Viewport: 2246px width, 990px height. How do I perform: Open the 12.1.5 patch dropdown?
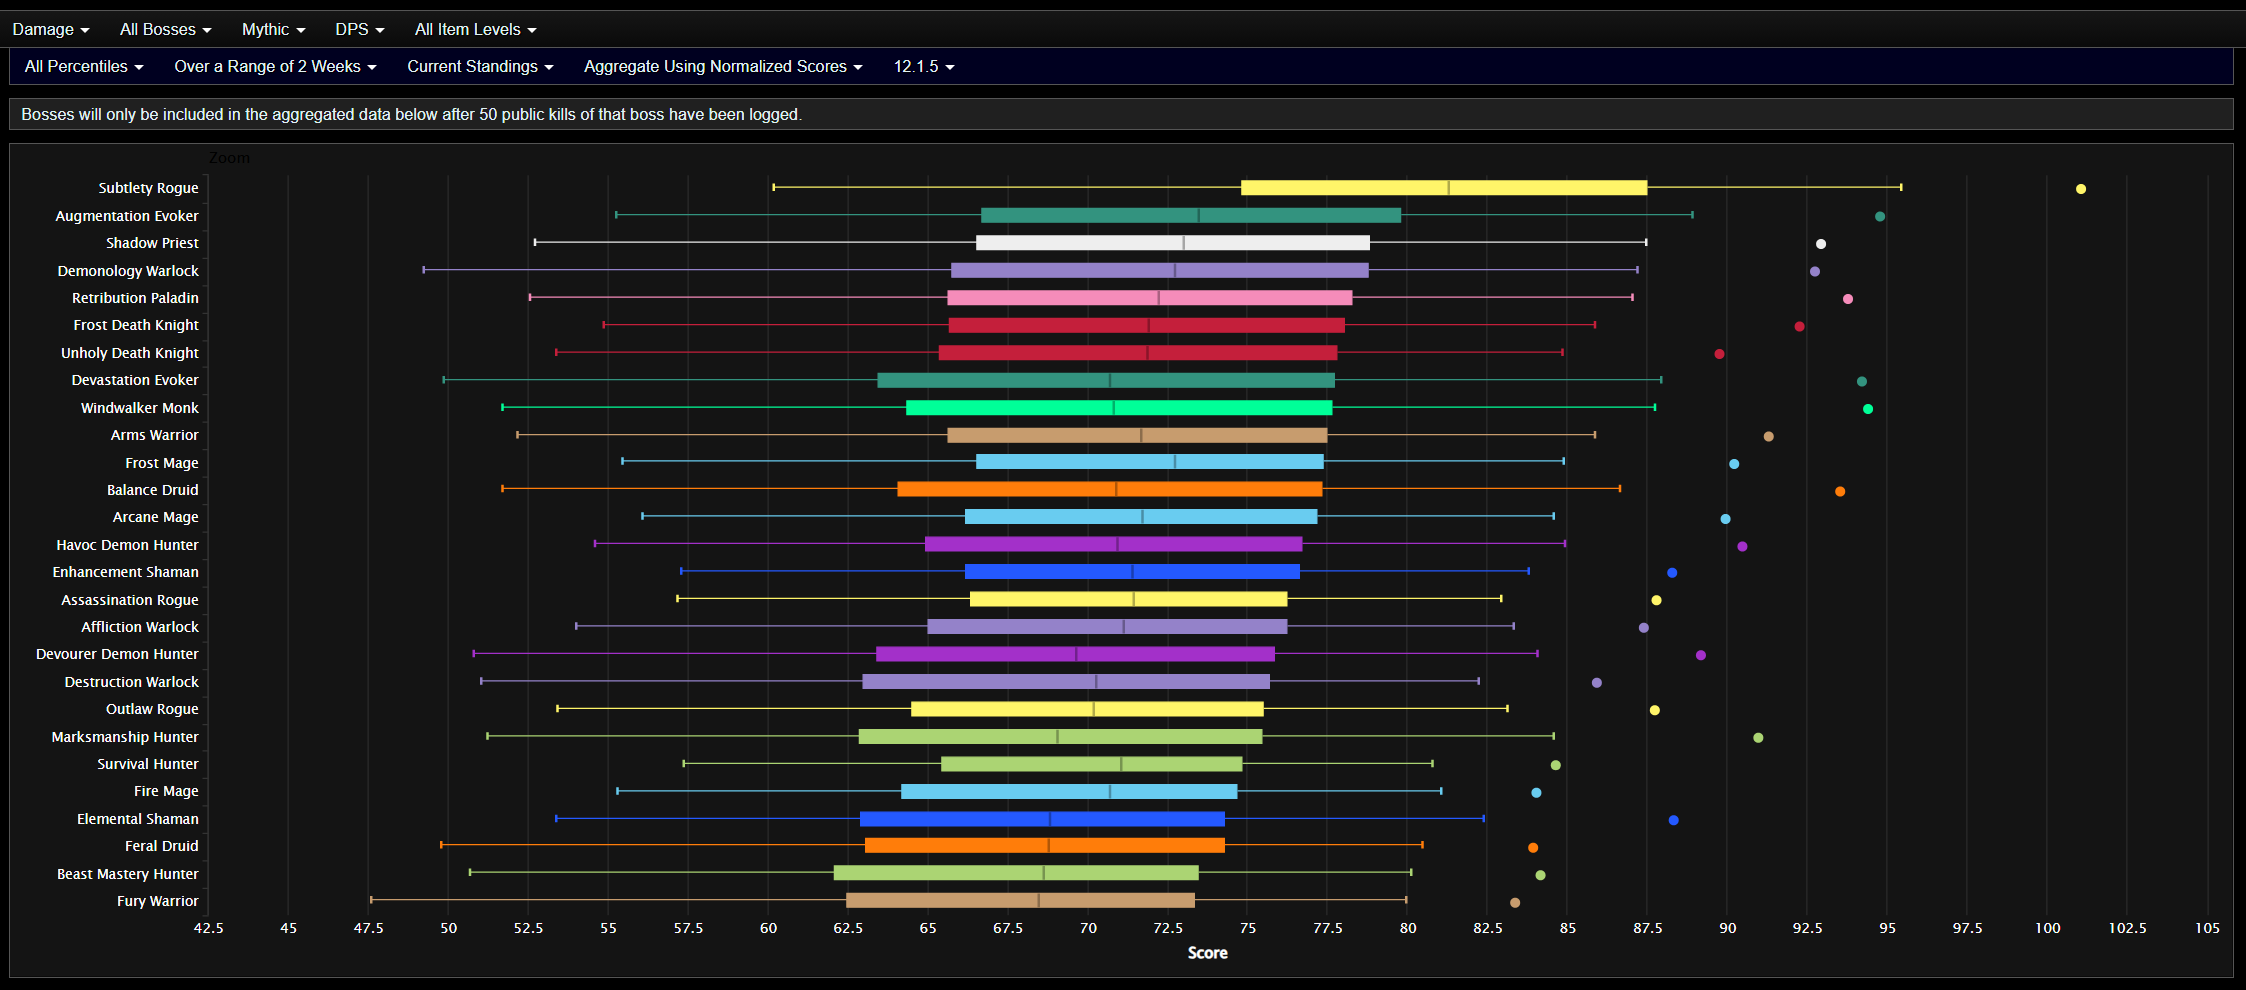coord(924,67)
